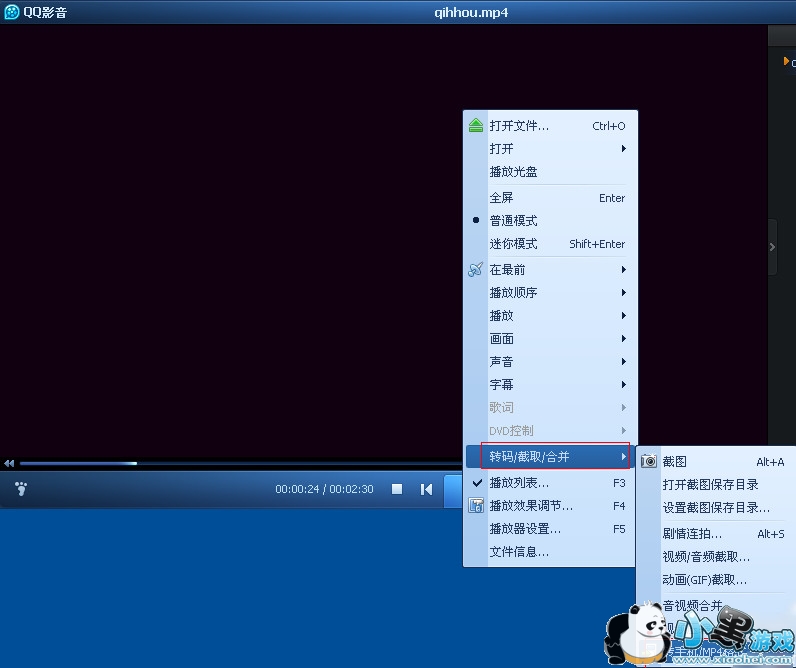Open 动画(GIF)截取 from the submenu
This screenshot has height=668, width=796.
tap(704, 580)
